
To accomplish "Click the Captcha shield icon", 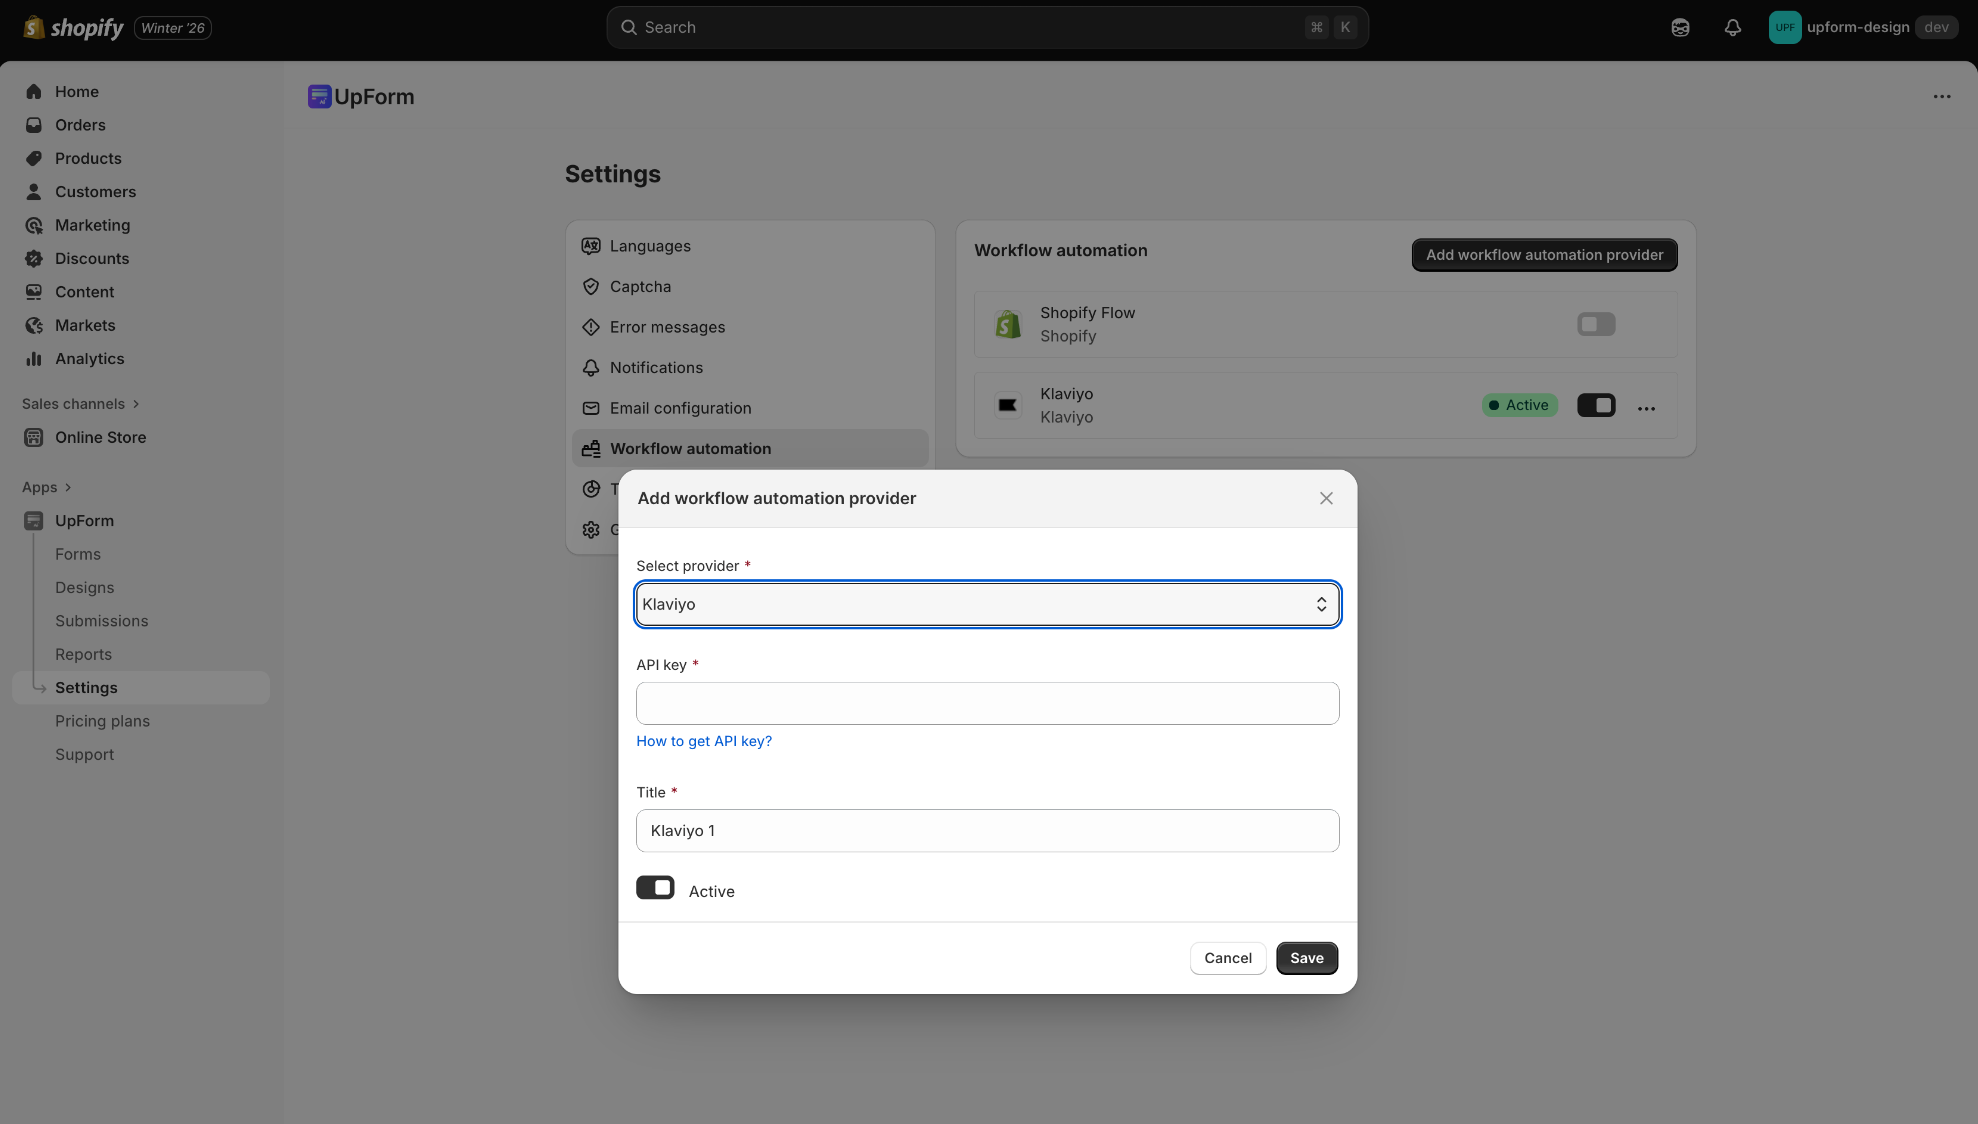I will [591, 287].
